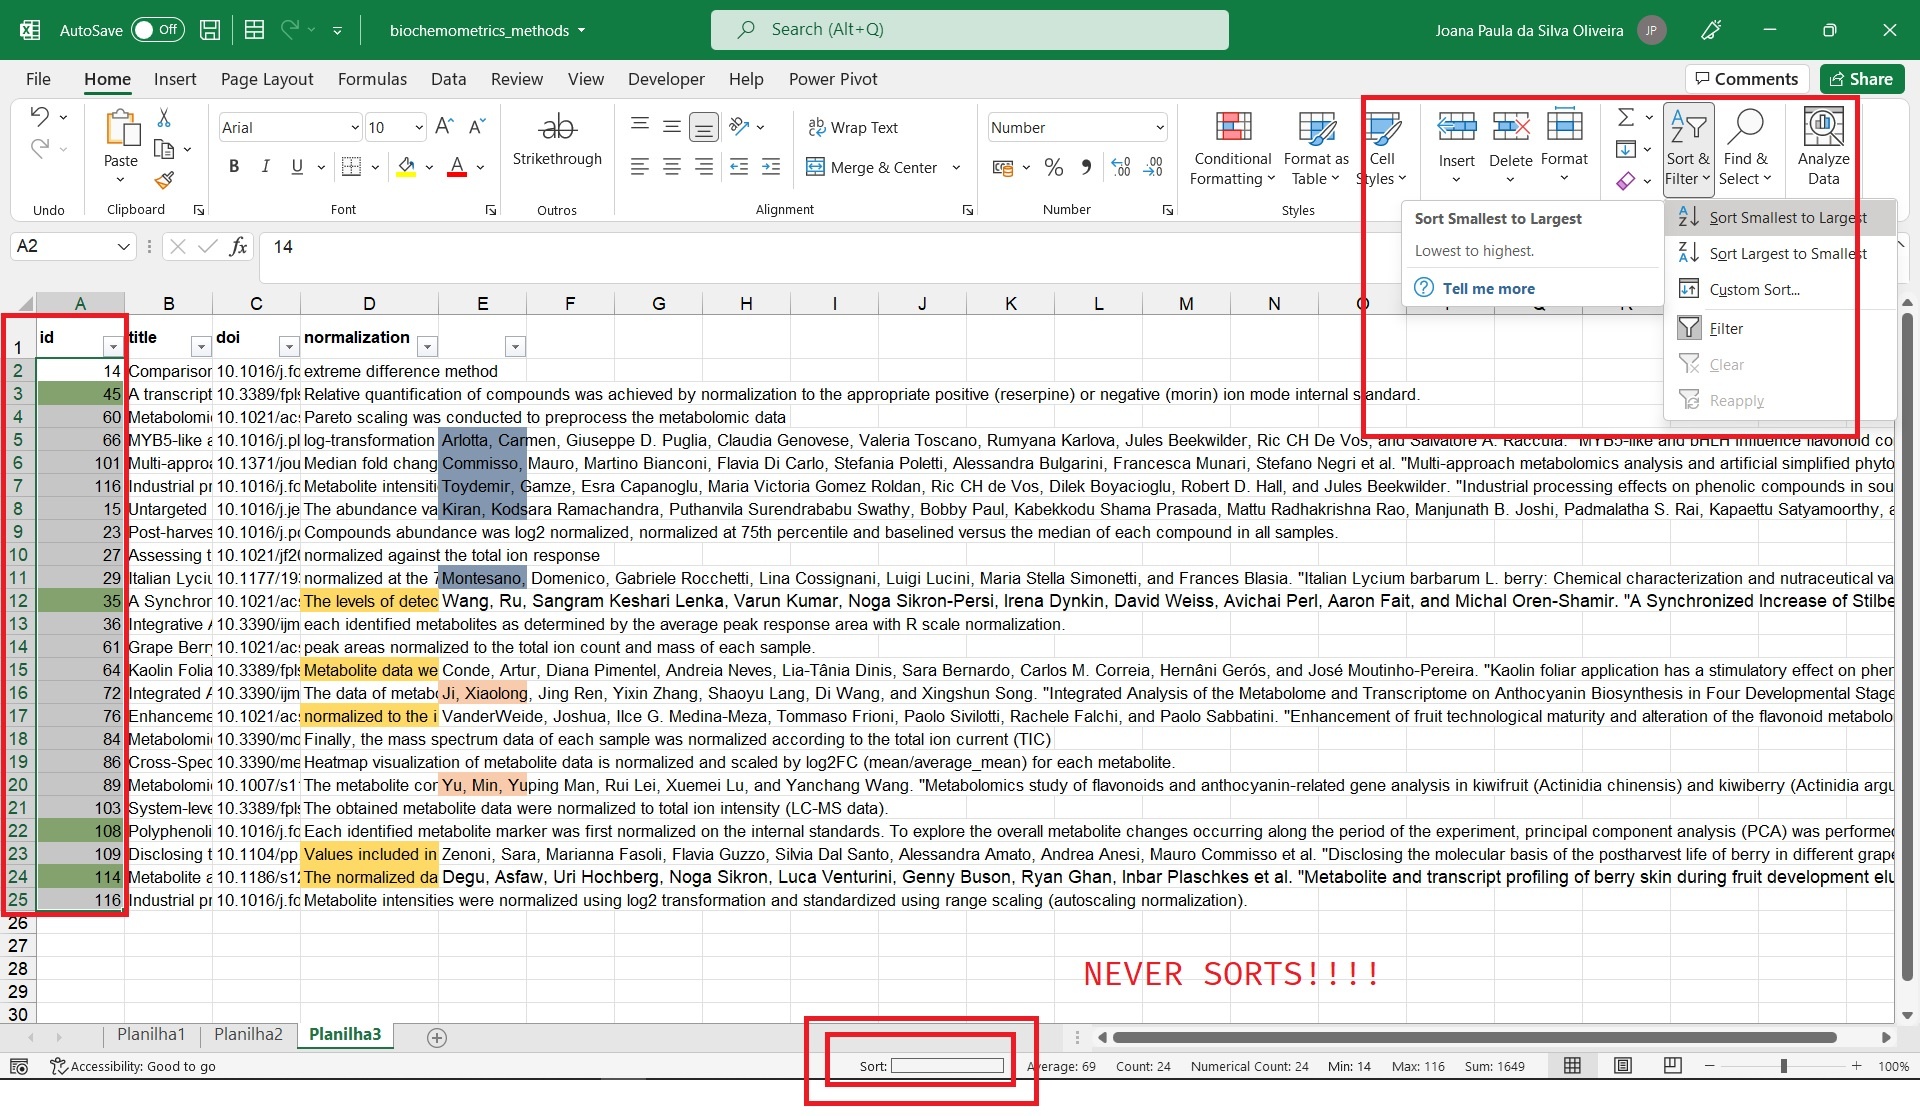Open Conditional Formatting icon
The height and width of the screenshot is (1116, 1920).
click(1233, 128)
